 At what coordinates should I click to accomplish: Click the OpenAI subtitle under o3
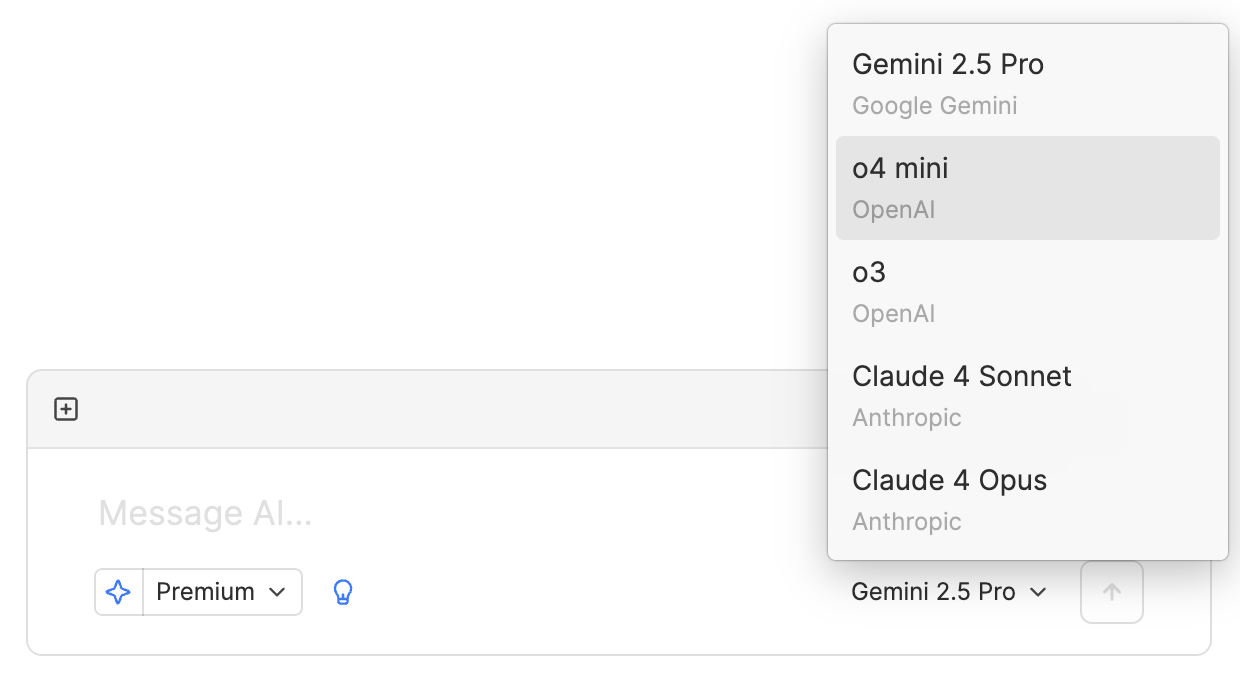coord(893,314)
